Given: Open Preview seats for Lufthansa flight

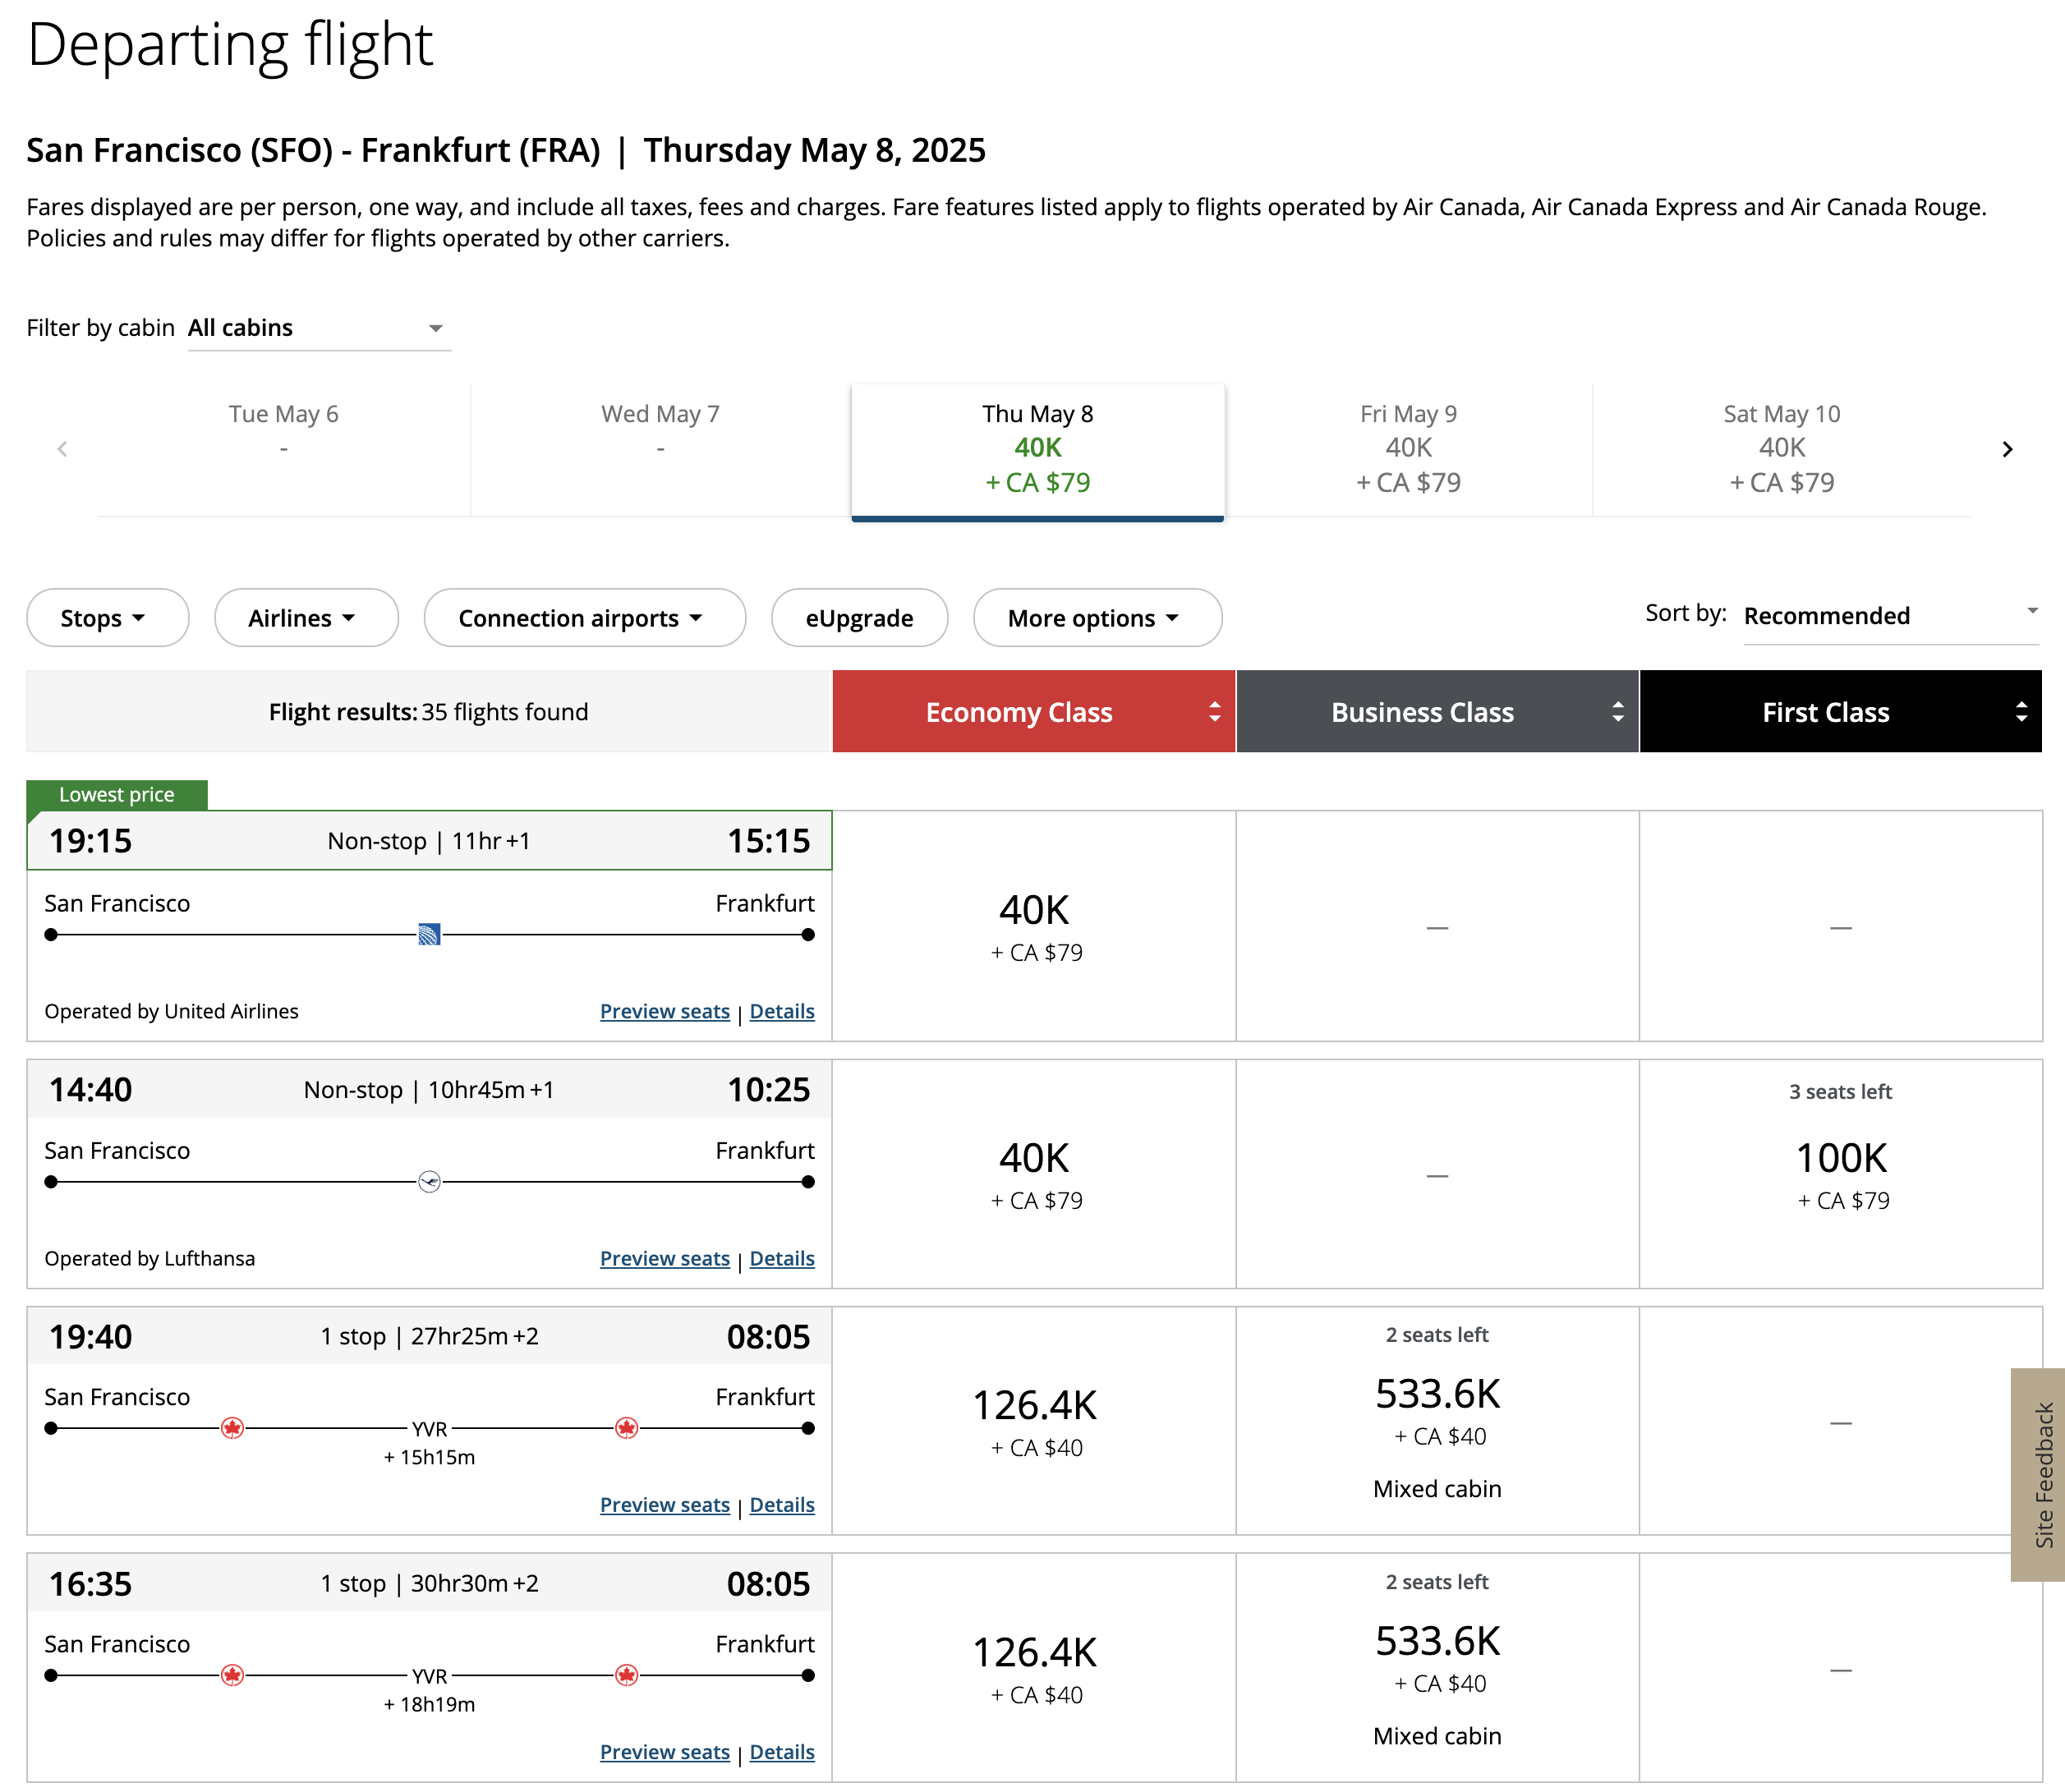Looking at the screenshot, I should click(x=664, y=1258).
